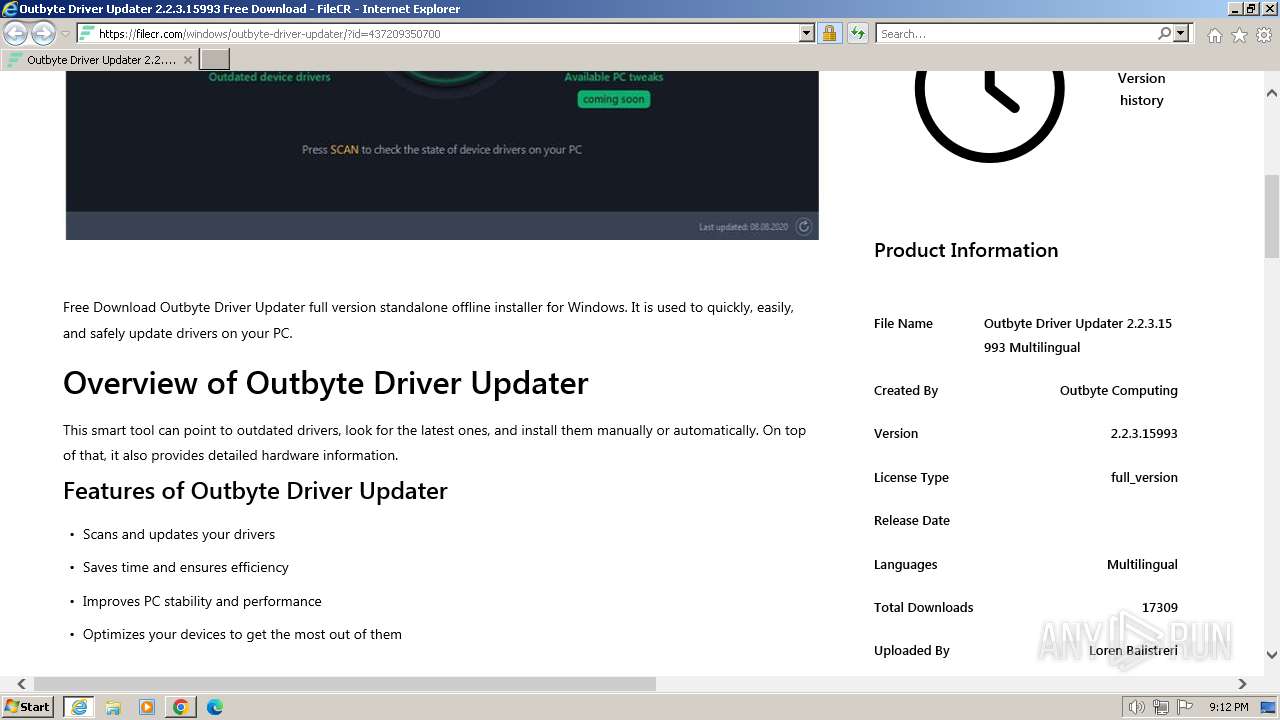Click the 'coming soon' green badge
This screenshot has height=720, width=1280.
(613, 99)
